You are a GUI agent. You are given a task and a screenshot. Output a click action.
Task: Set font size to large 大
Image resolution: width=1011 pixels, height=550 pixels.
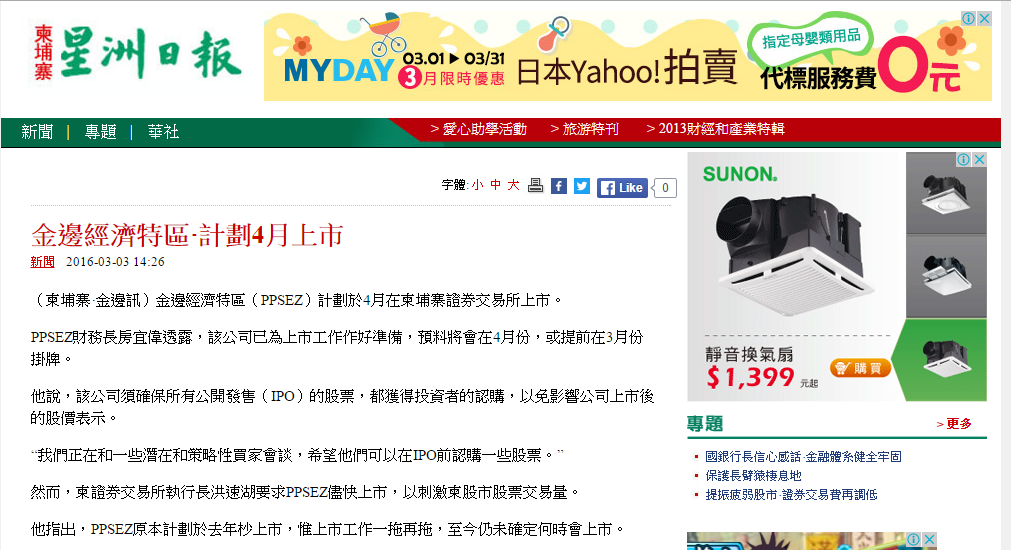click(513, 185)
